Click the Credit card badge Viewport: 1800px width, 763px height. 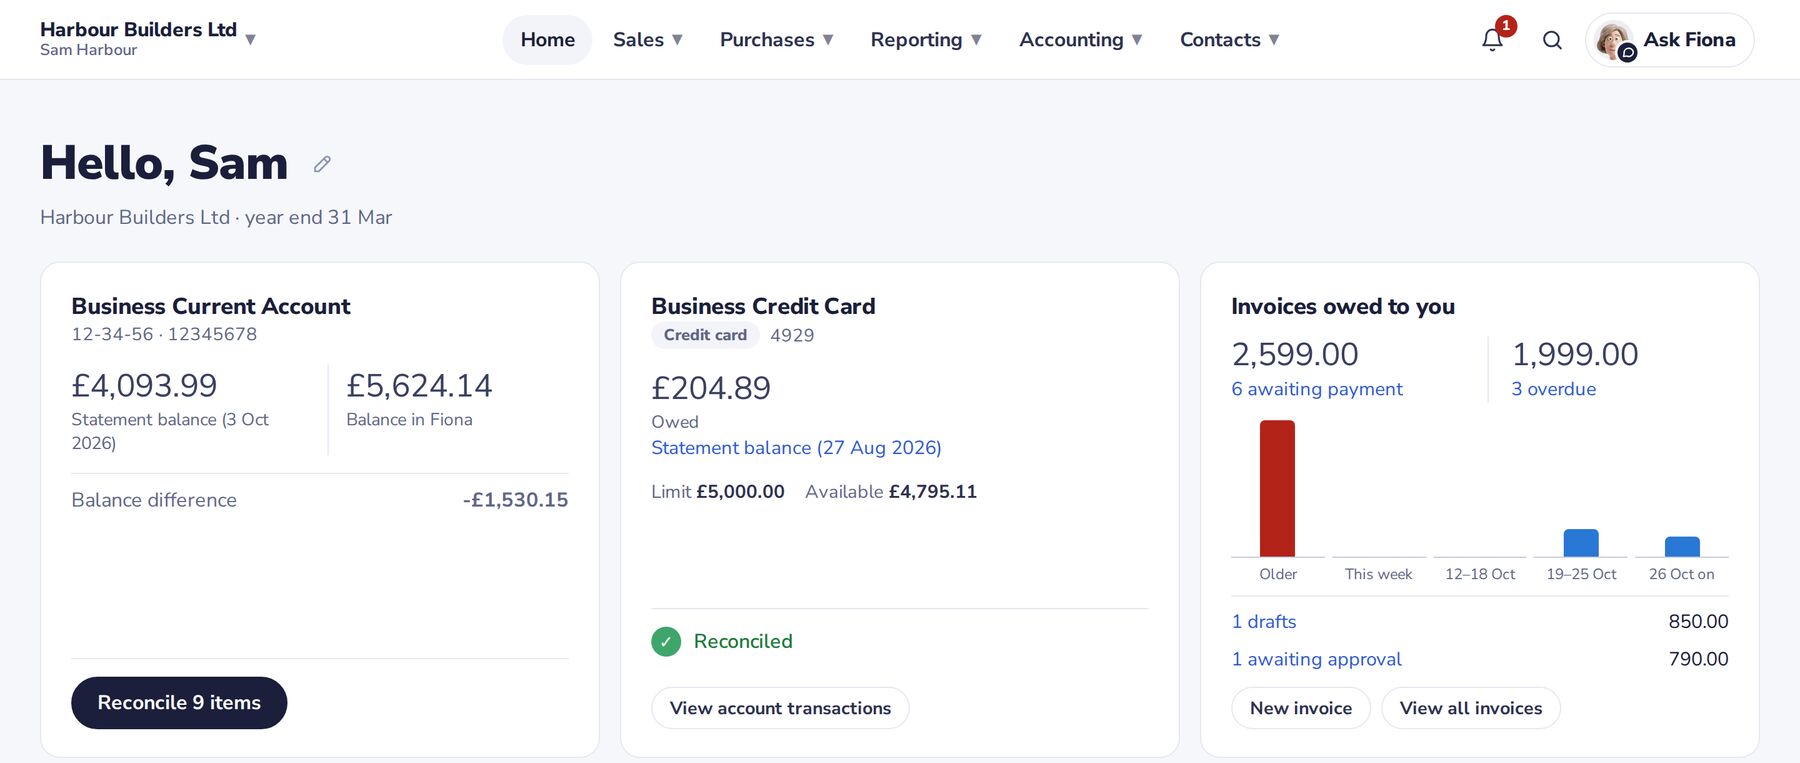705,335
